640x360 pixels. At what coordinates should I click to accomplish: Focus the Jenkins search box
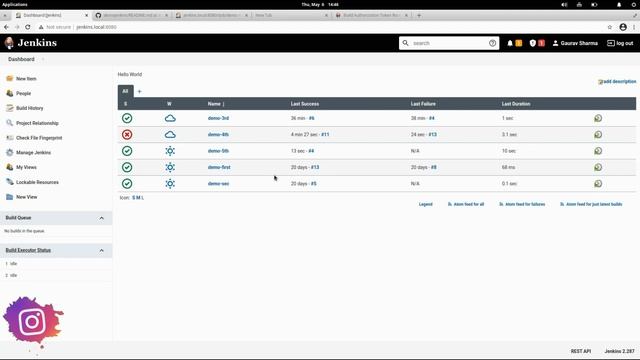click(x=449, y=43)
